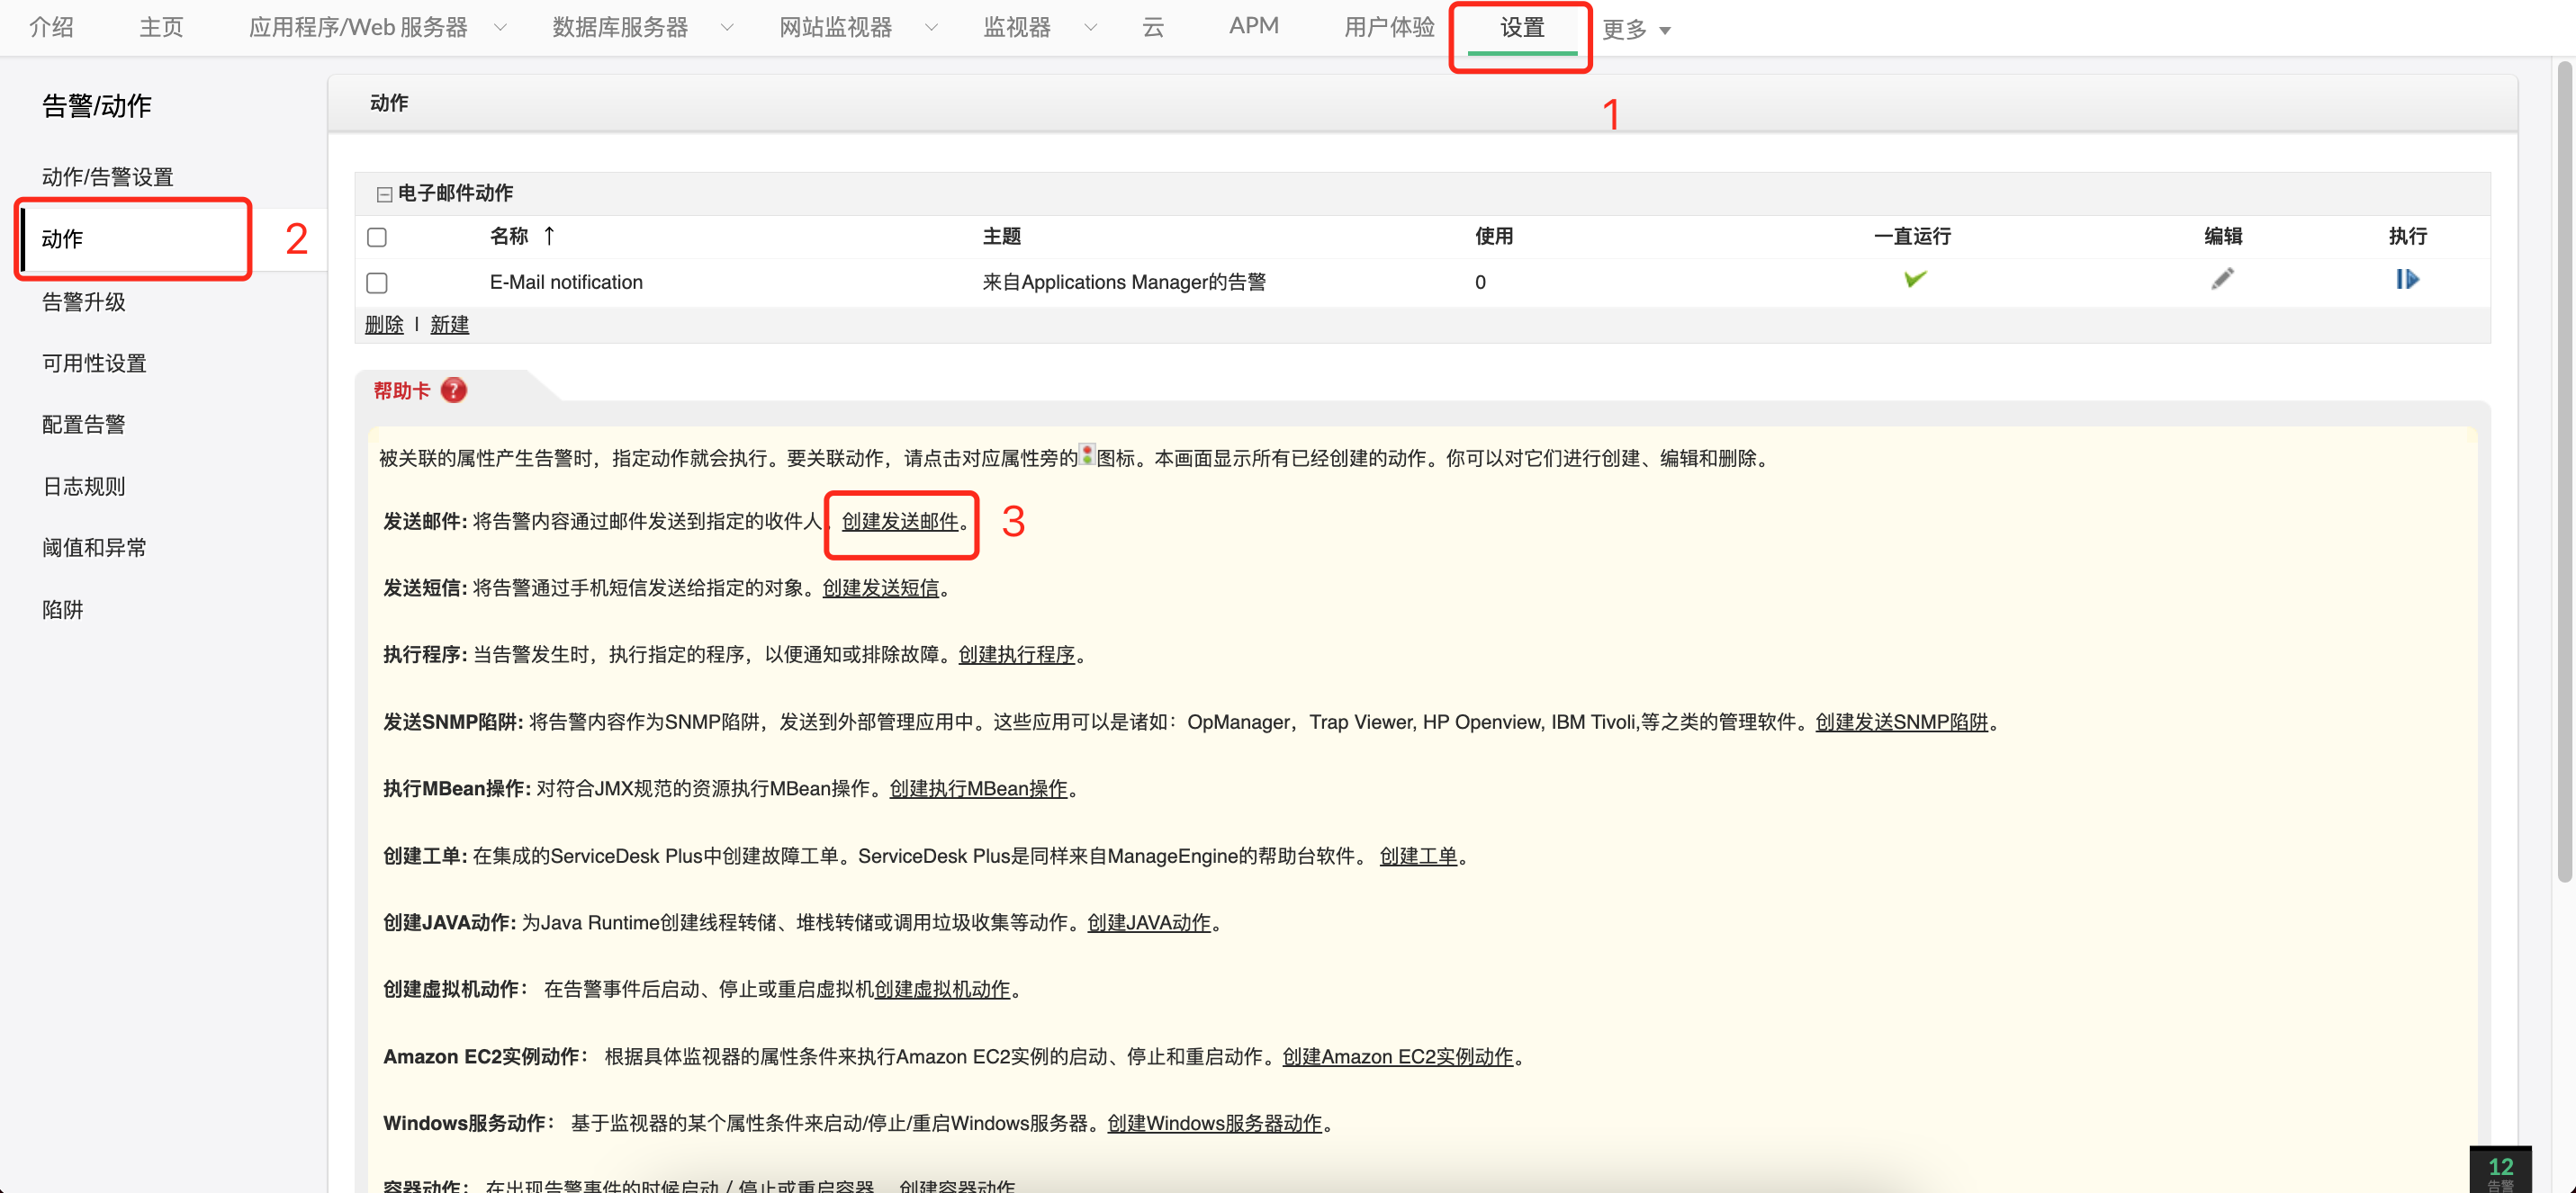
Task: Click the 创建执行MBean操作 link
Action: coord(979,788)
